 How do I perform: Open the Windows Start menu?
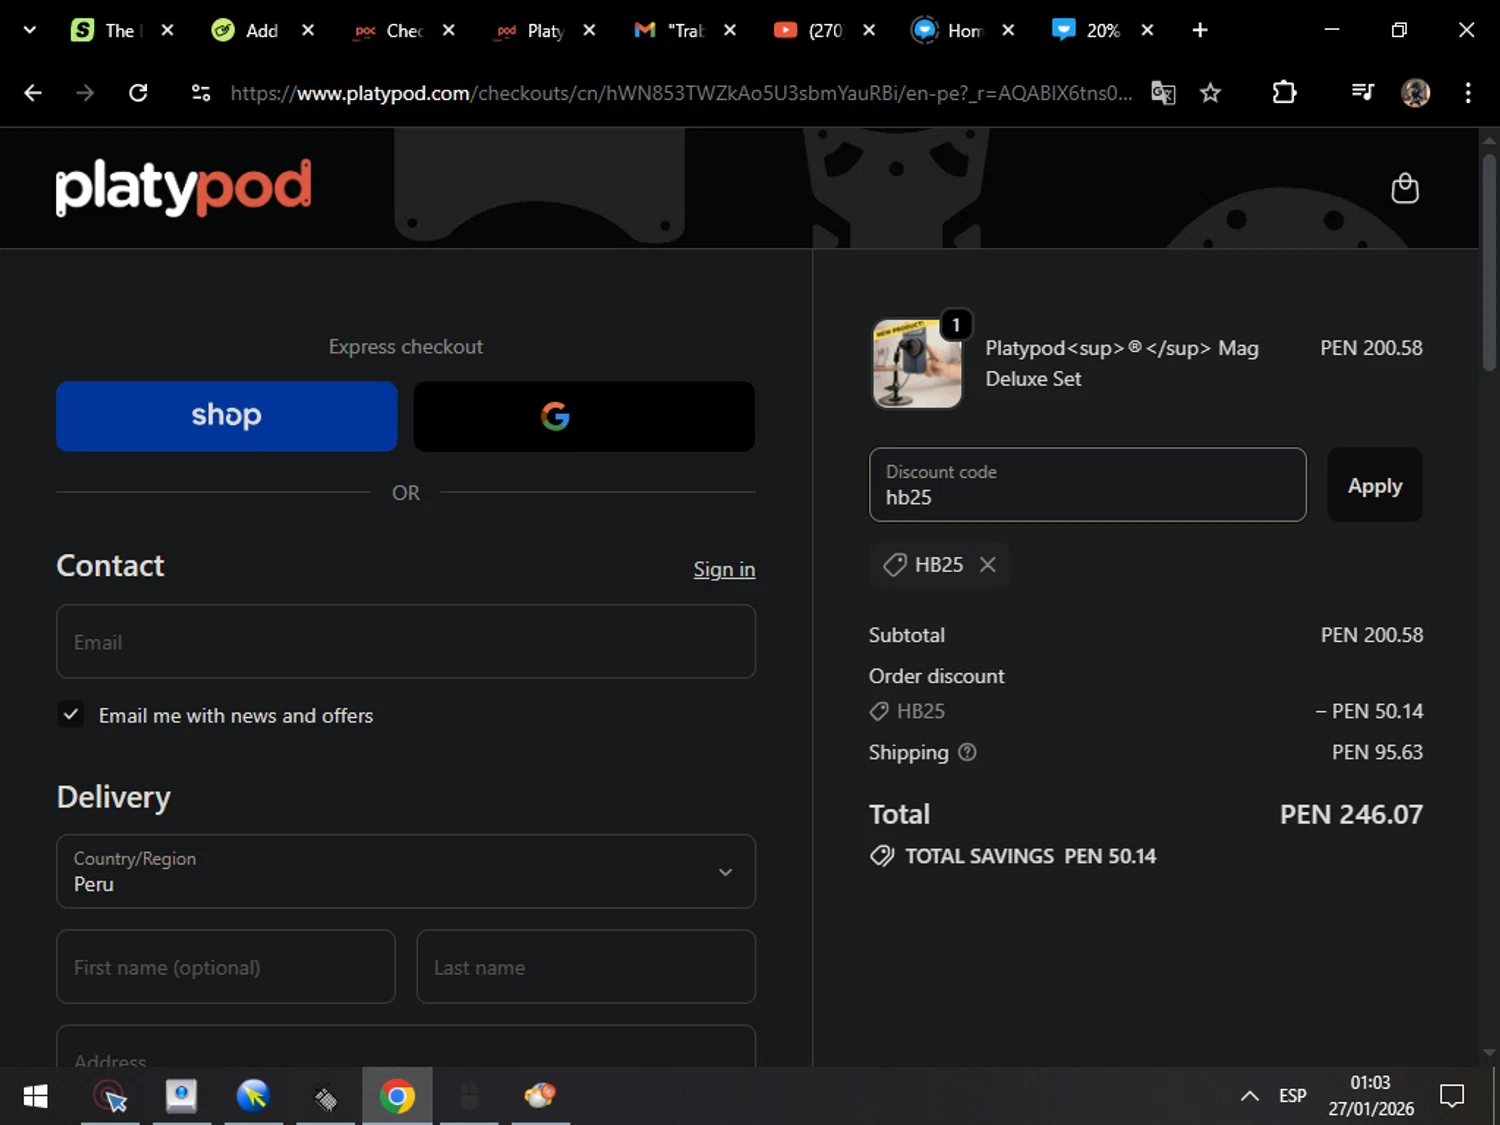pos(35,1096)
